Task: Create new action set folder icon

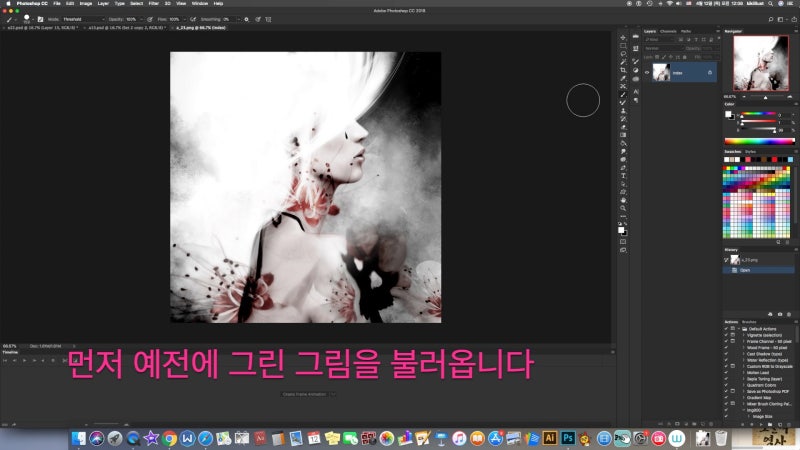Action: 770,424
